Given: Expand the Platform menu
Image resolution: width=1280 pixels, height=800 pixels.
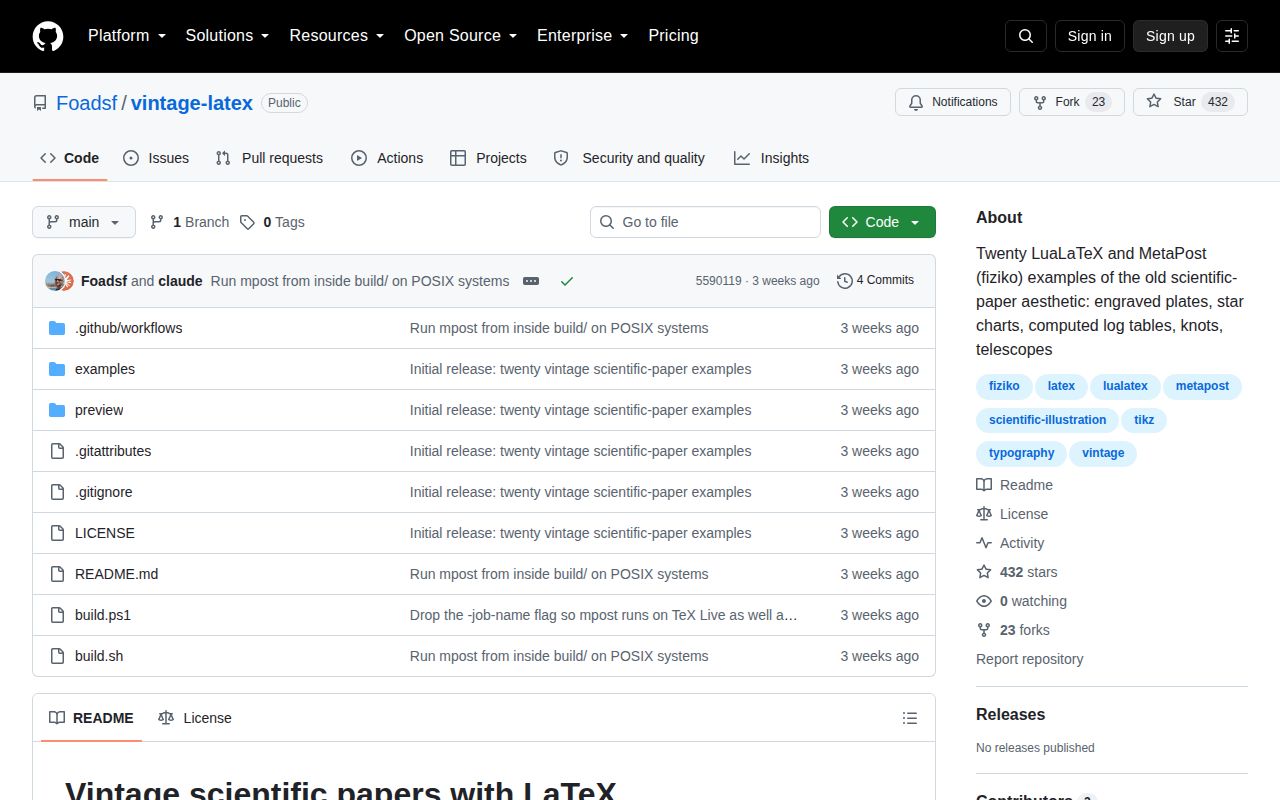Looking at the screenshot, I should click(126, 36).
